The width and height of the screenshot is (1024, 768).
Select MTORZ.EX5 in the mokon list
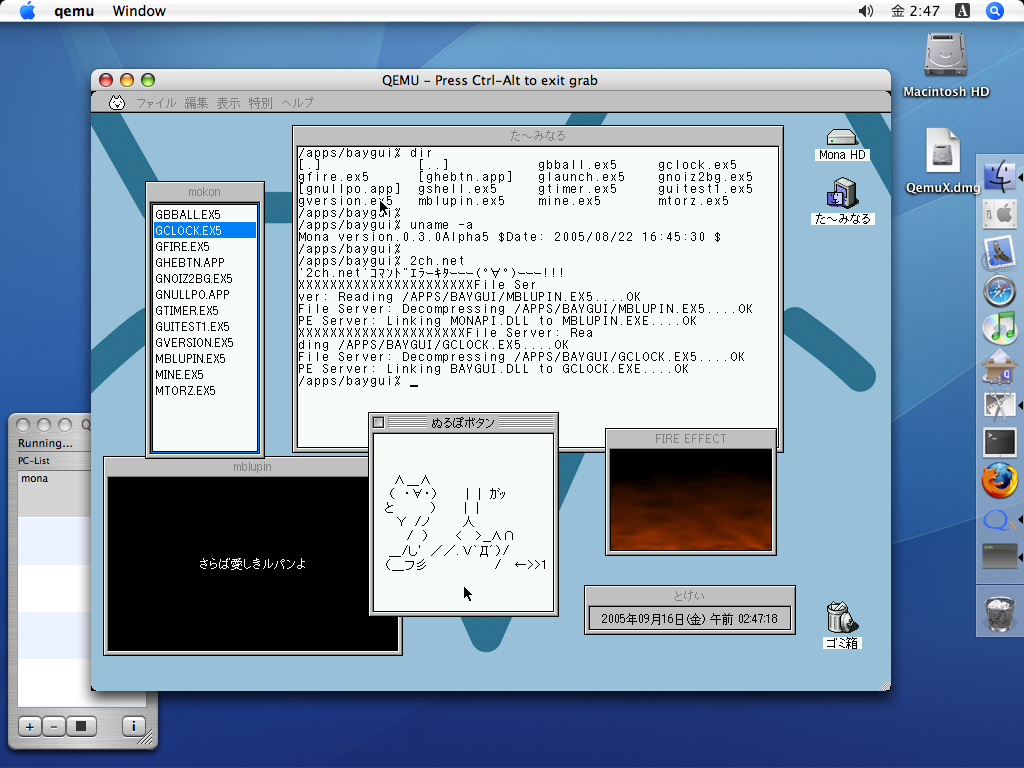tap(204, 391)
